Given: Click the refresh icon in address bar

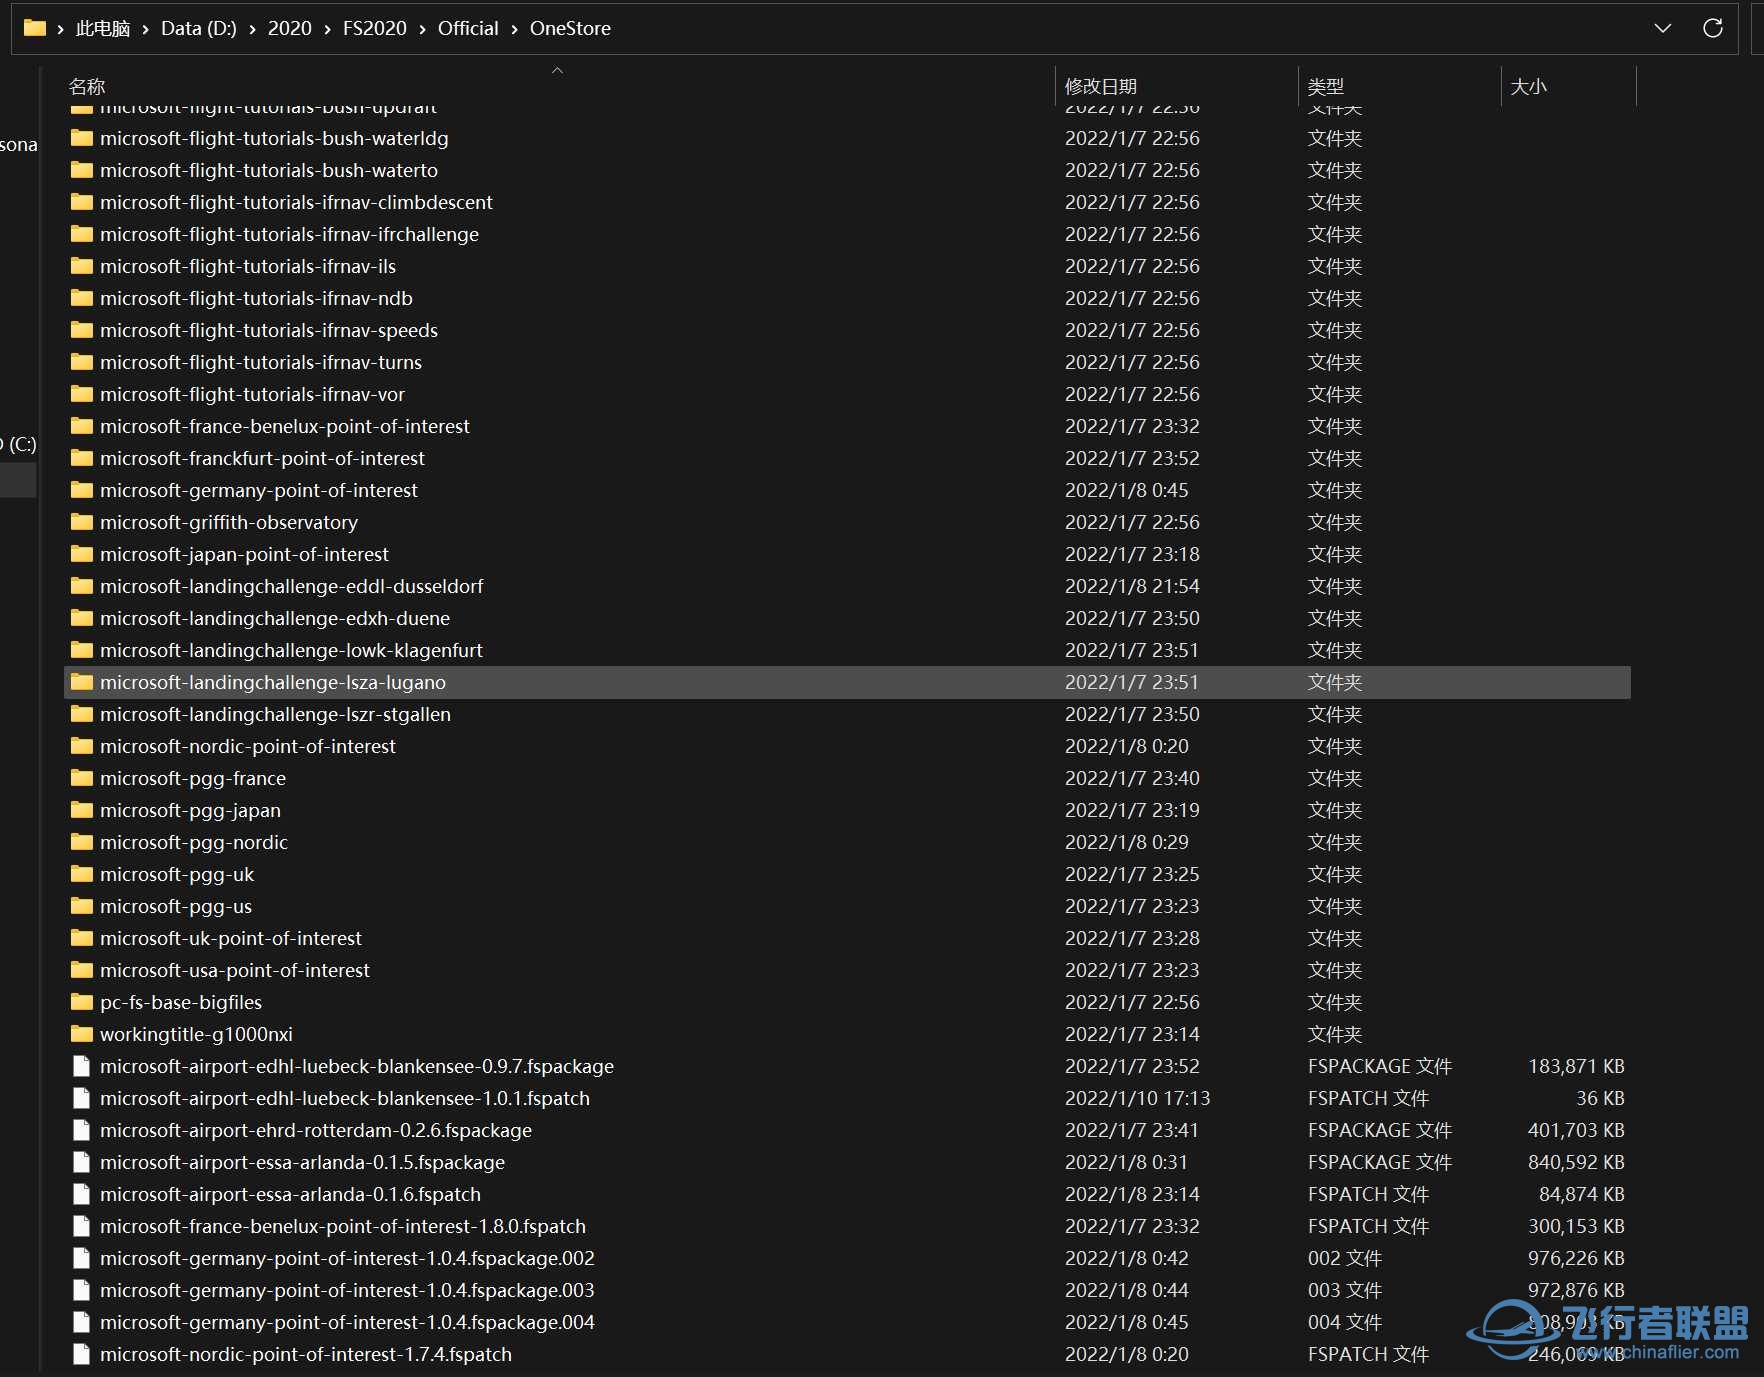Looking at the screenshot, I should [1712, 28].
